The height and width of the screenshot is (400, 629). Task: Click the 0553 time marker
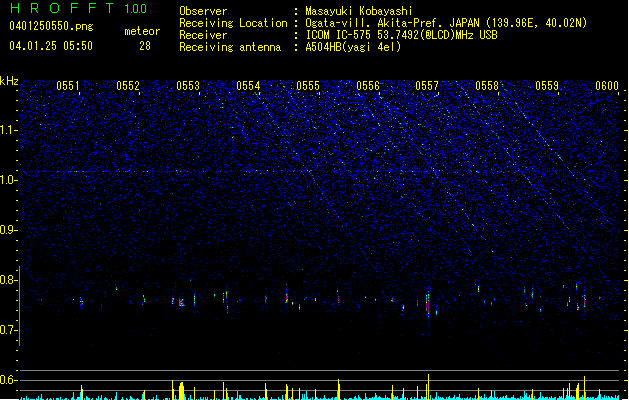(188, 86)
